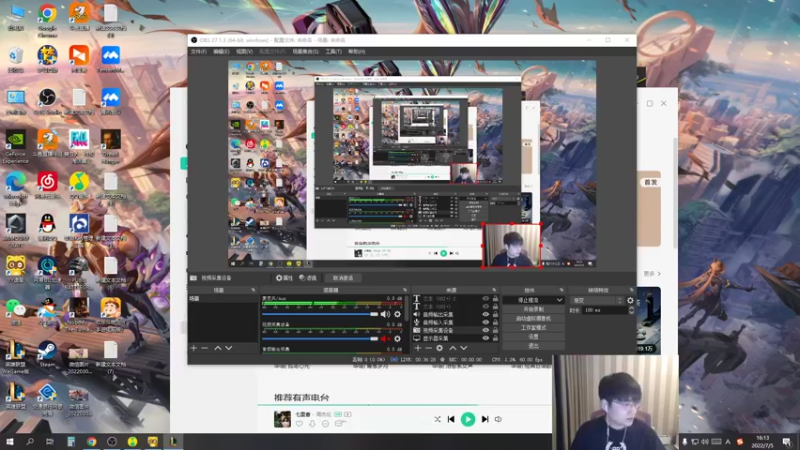The height and width of the screenshot is (450, 800).
Task: Click the transition duration input field
Action: pyautogui.click(x=606, y=310)
